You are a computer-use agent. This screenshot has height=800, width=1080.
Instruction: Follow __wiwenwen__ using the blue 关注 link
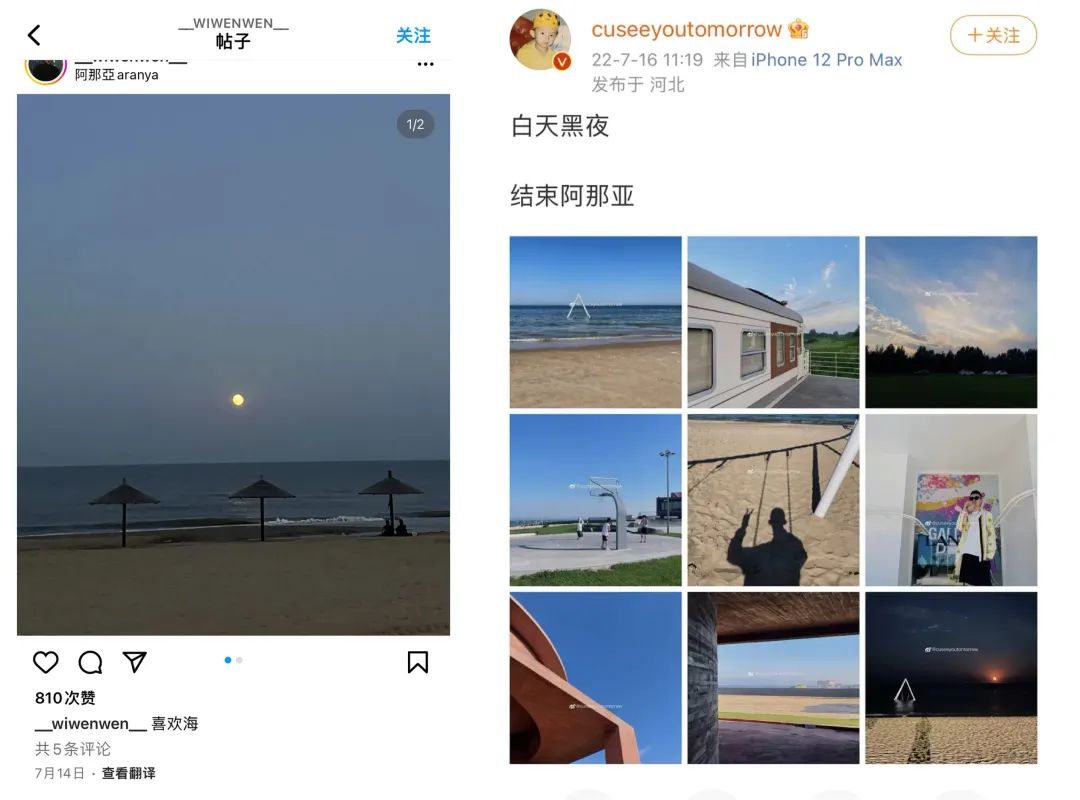coord(413,35)
